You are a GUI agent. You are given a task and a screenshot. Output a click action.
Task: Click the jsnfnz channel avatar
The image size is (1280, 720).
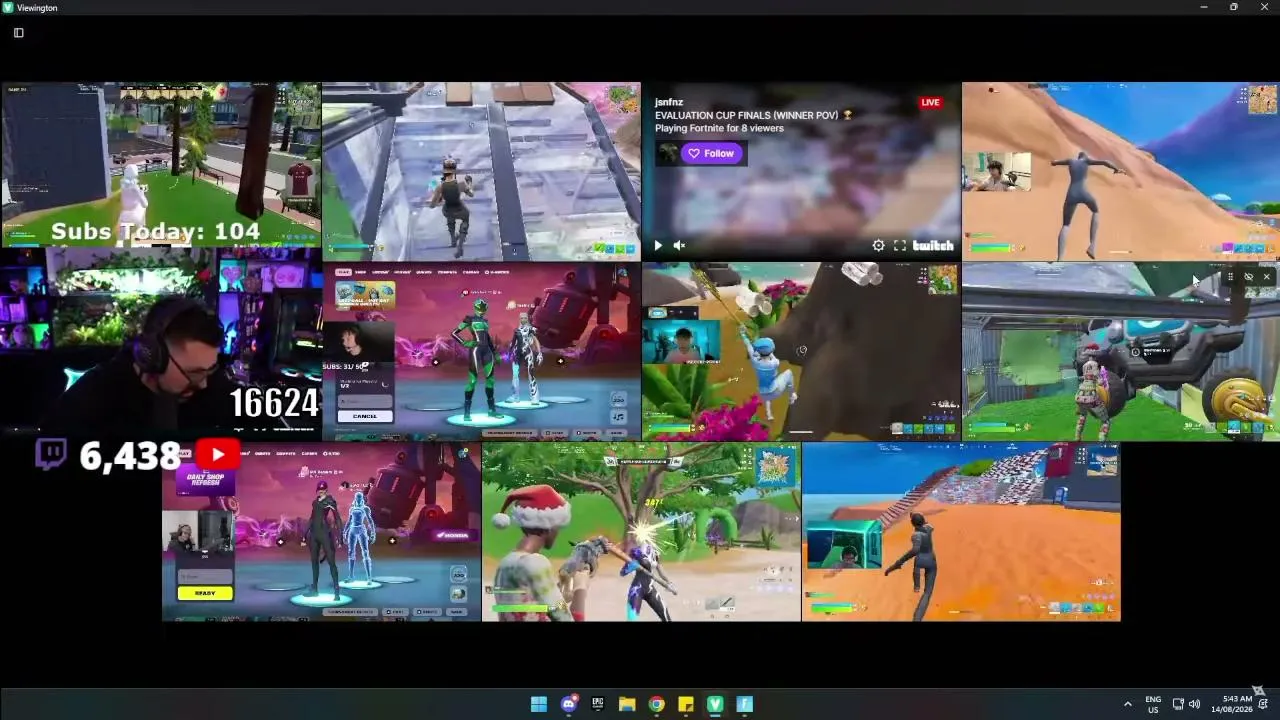pos(667,153)
